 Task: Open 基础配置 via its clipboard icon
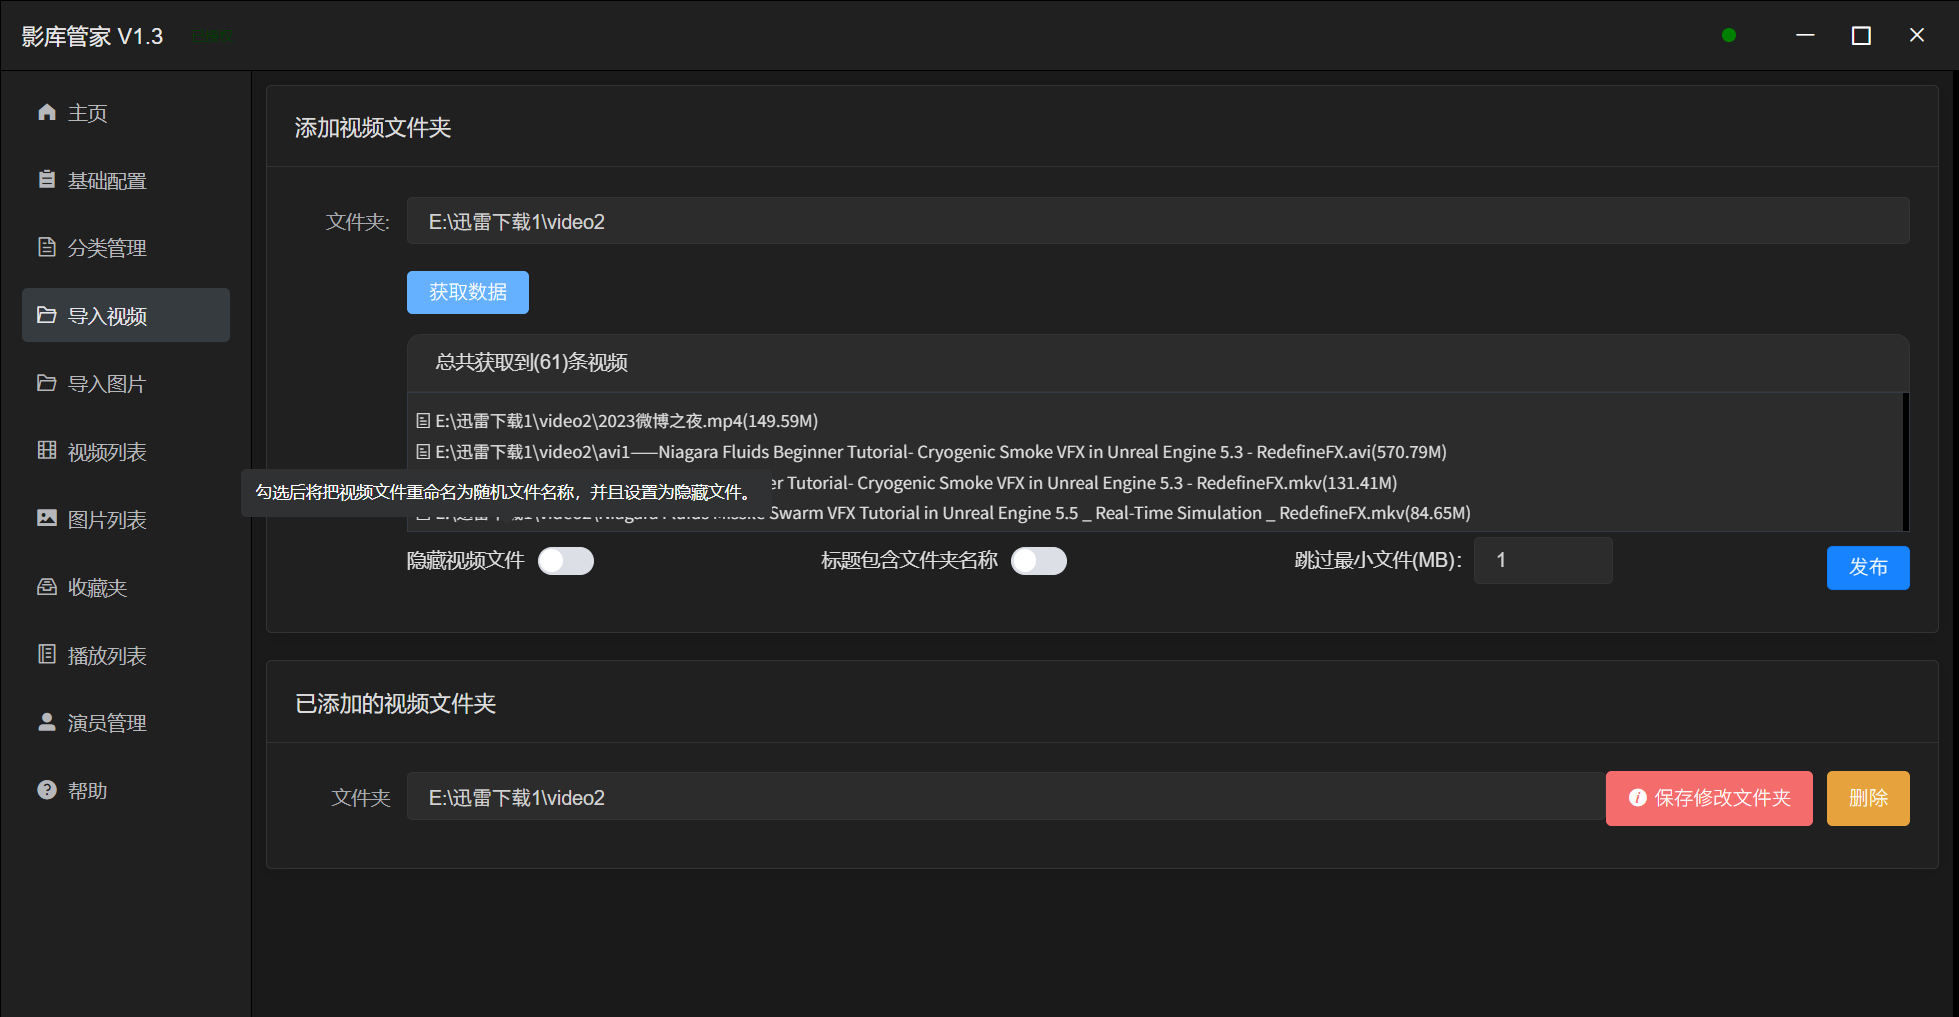coord(47,180)
